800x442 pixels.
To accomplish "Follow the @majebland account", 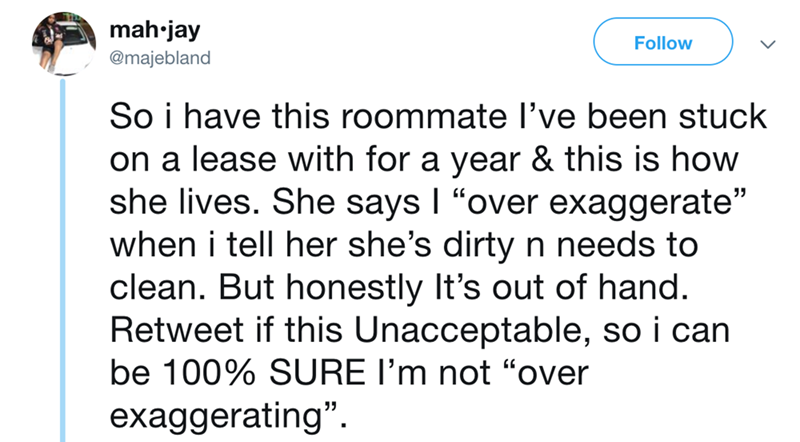I will pos(663,42).
